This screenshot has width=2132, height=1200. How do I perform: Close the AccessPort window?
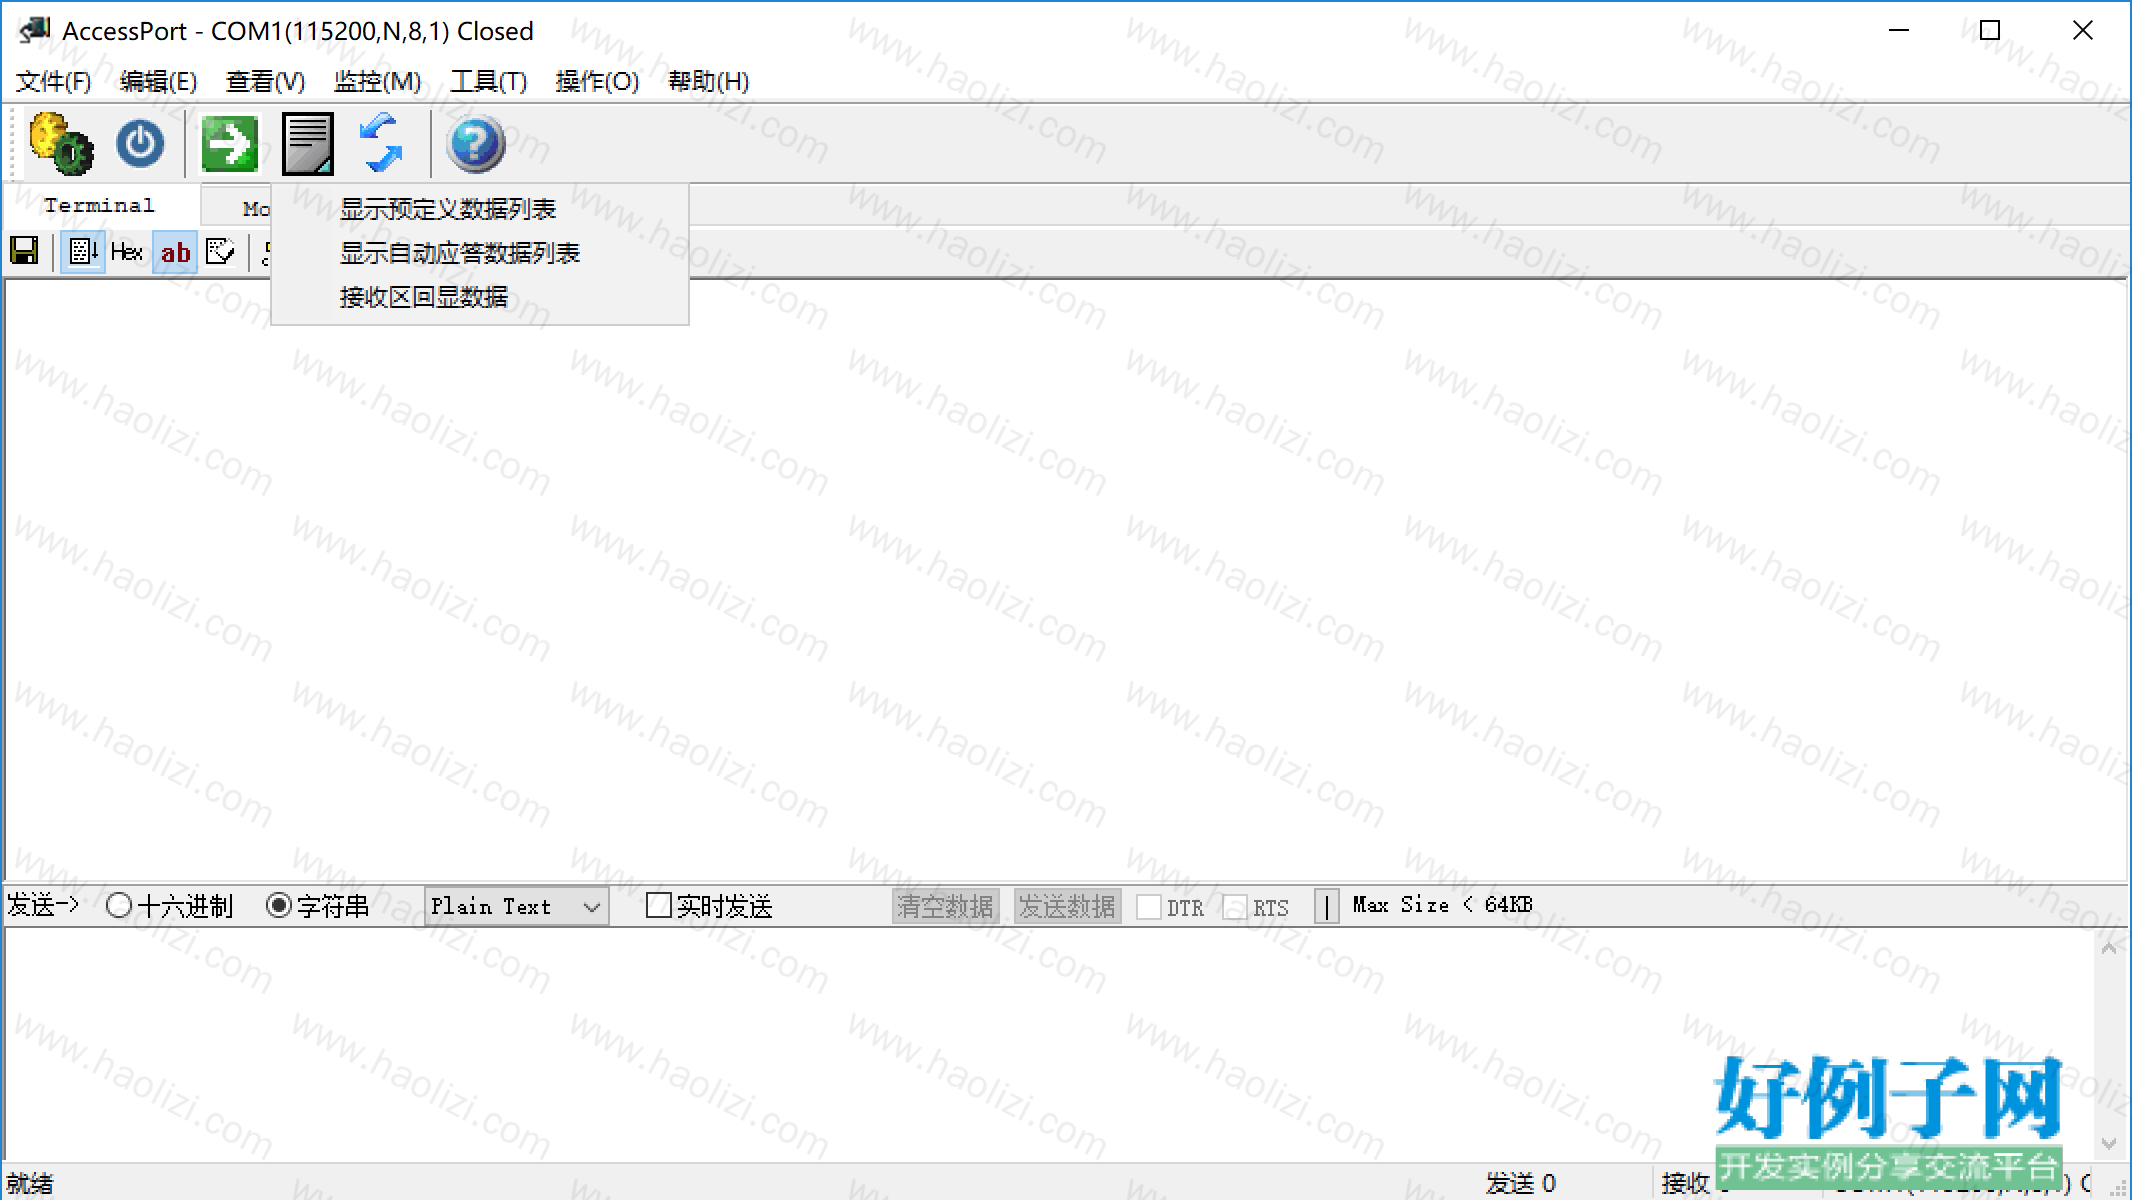pos(2083,30)
